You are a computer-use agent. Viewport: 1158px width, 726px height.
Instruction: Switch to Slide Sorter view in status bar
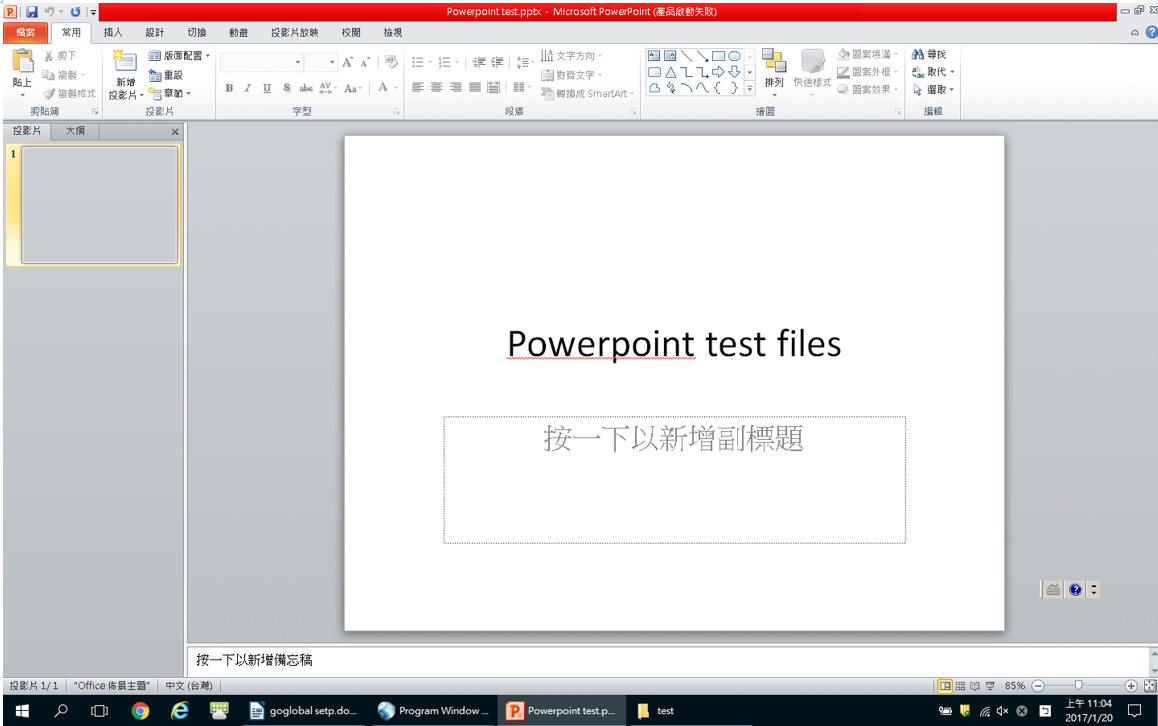[x=960, y=686]
